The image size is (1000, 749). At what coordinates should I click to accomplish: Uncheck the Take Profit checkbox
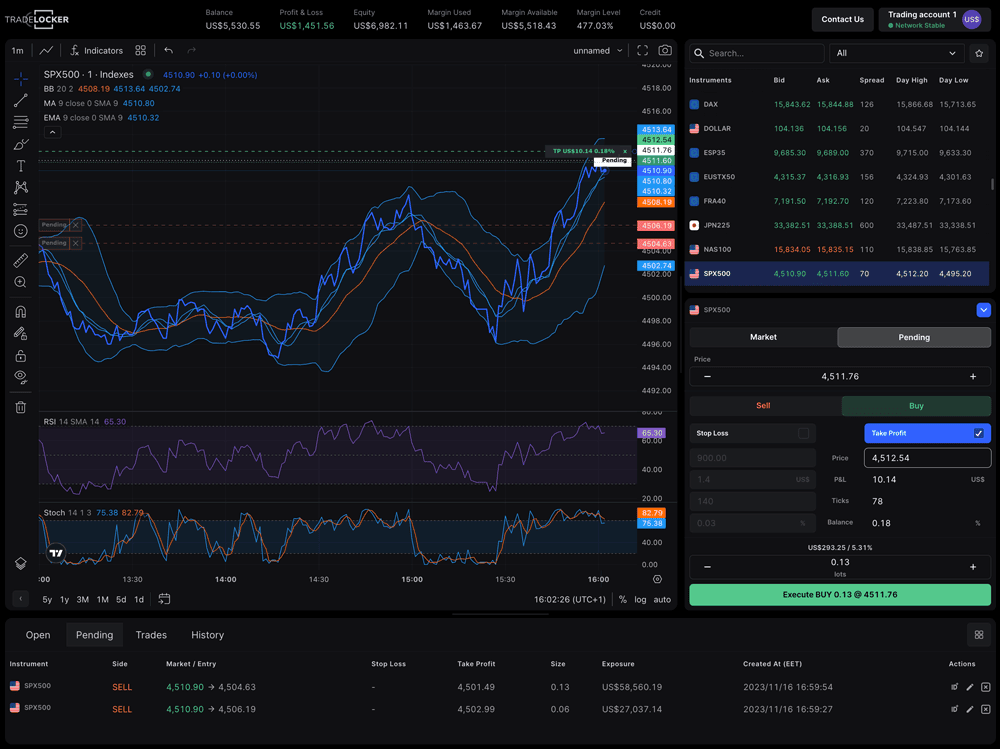(x=978, y=433)
